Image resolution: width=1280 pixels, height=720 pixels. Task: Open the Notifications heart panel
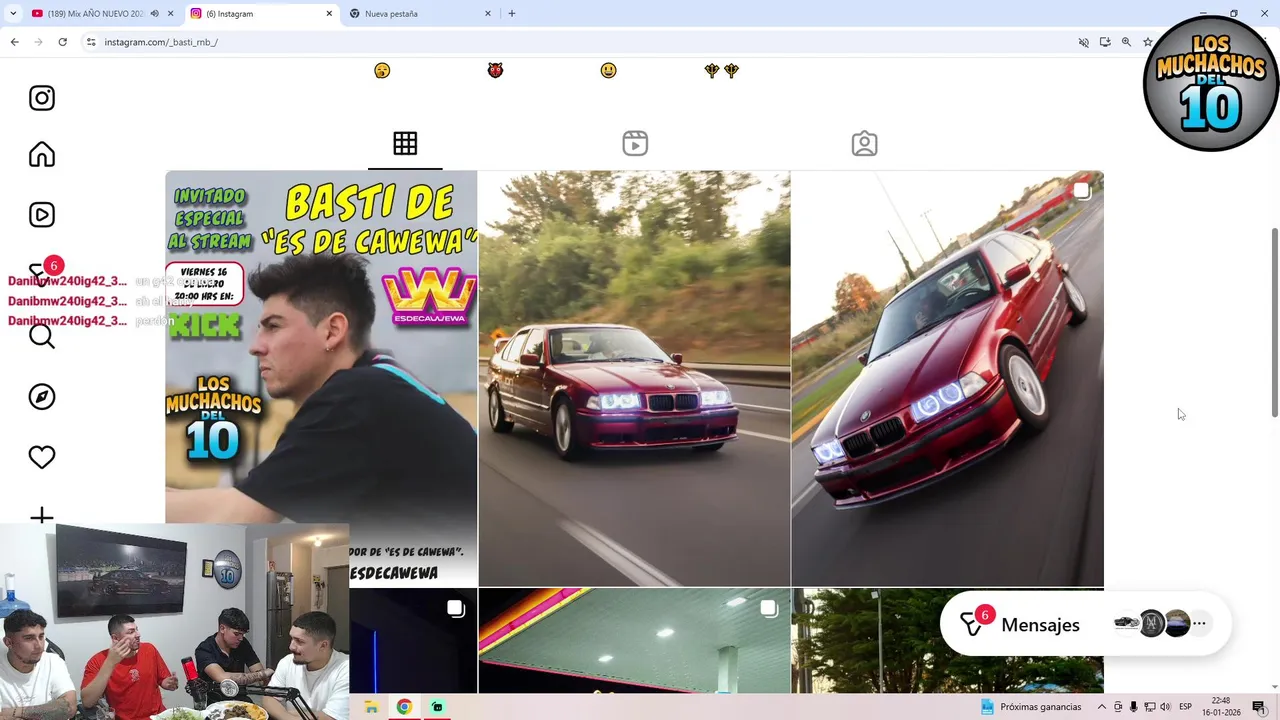[x=42, y=457]
